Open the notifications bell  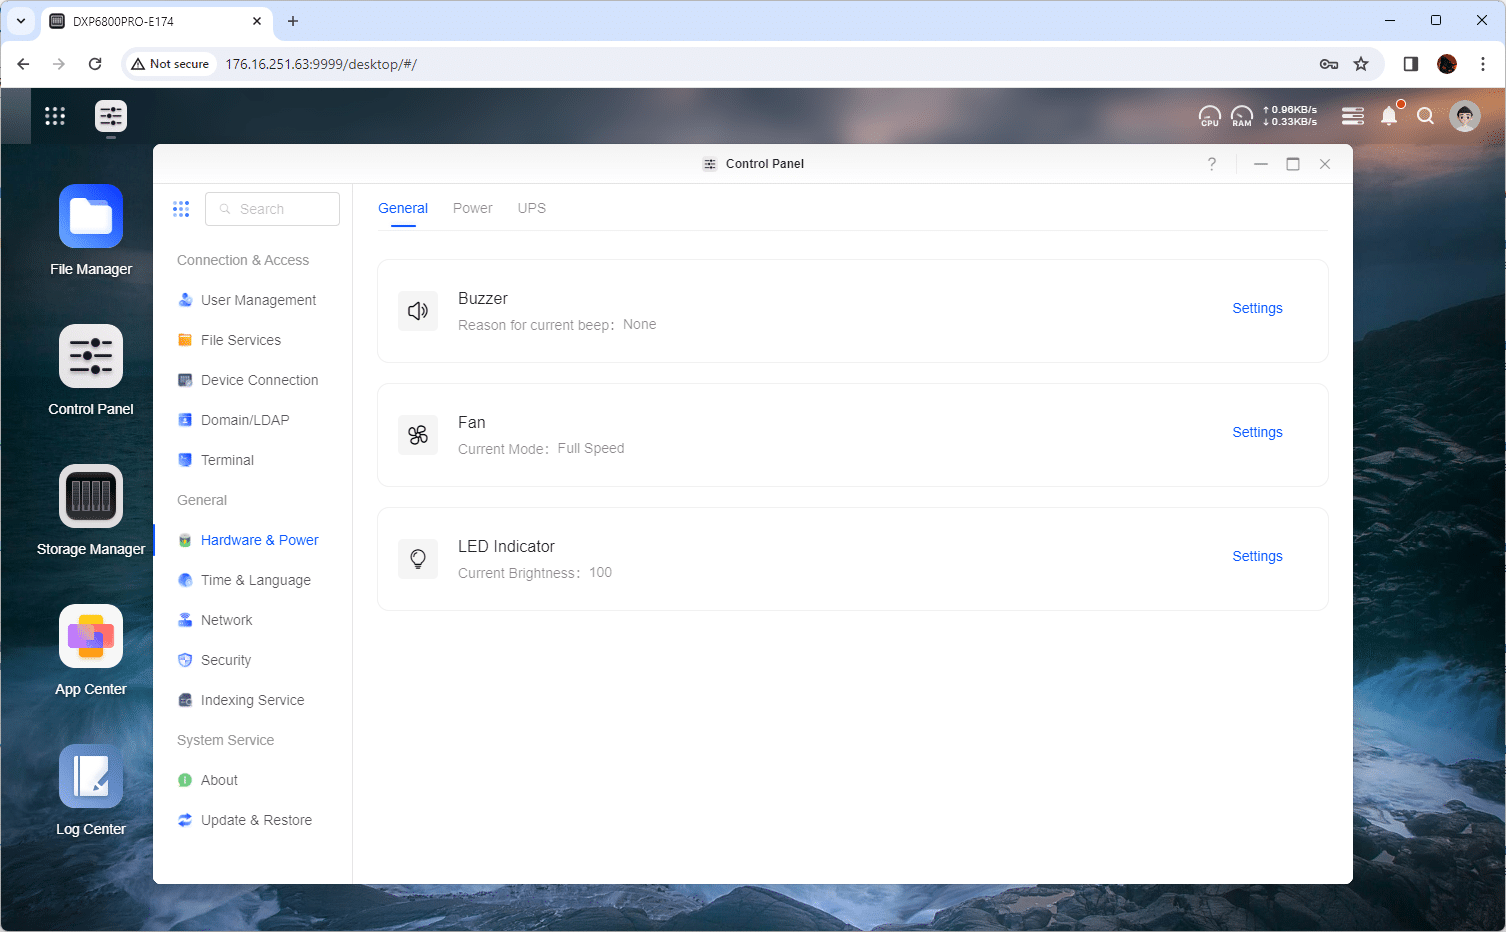coord(1389,116)
